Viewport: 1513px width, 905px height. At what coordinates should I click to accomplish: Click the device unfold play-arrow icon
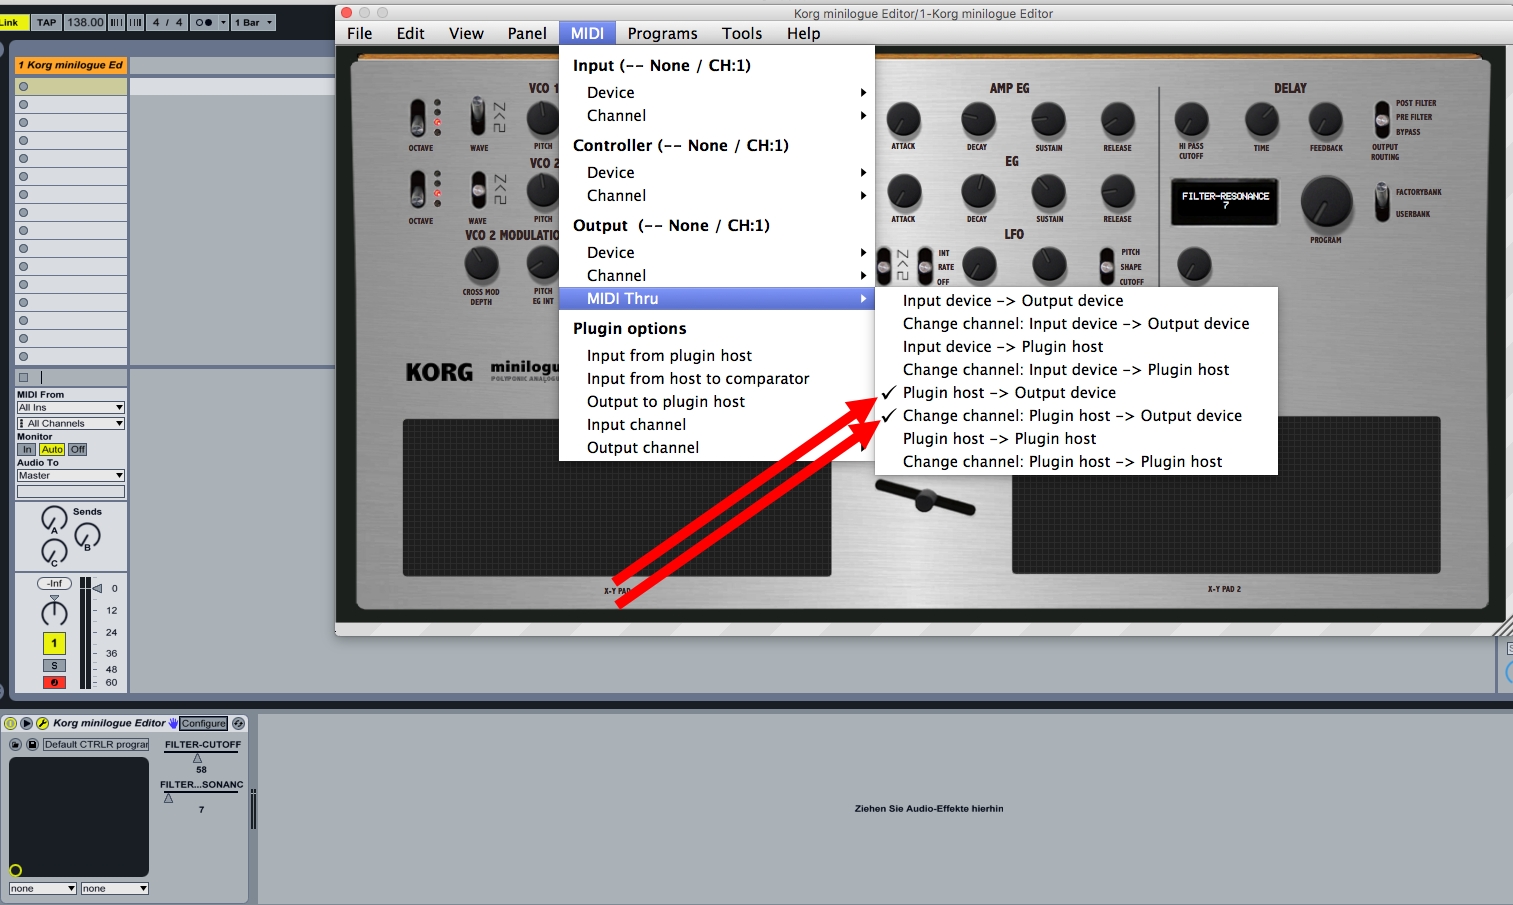pos(27,723)
